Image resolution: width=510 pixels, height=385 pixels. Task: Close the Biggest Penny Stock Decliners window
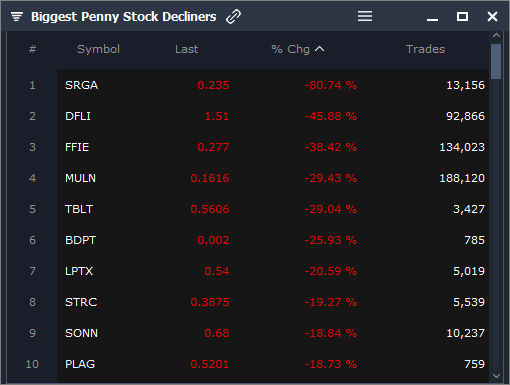492,16
